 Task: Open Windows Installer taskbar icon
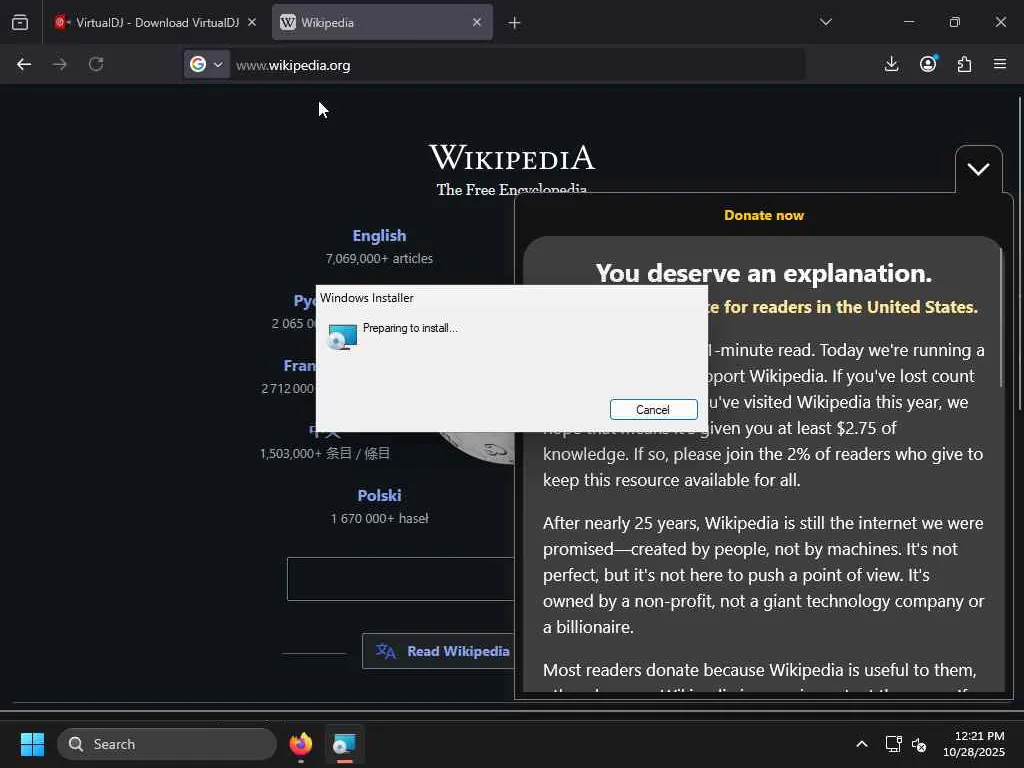pos(344,744)
